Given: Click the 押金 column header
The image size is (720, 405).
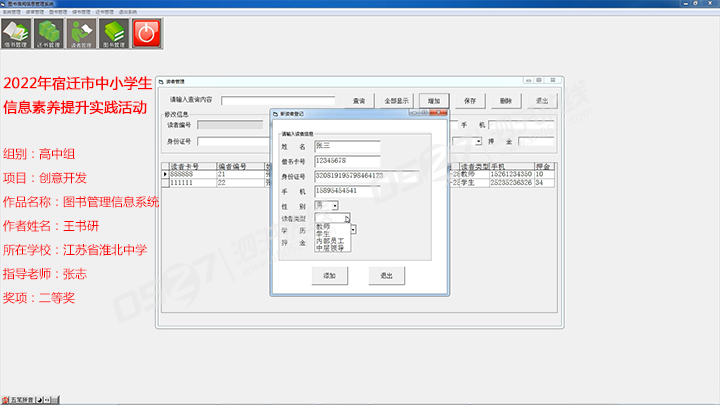Looking at the screenshot, I should [x=544, y=166].
